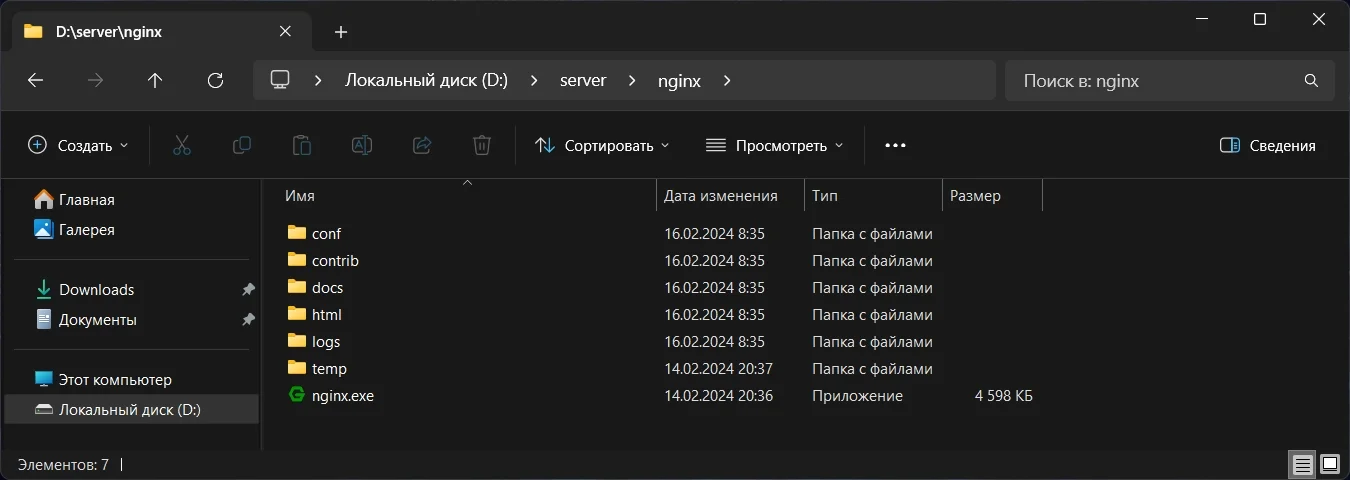Unpin Документы using its pin icon

(248, 319)
